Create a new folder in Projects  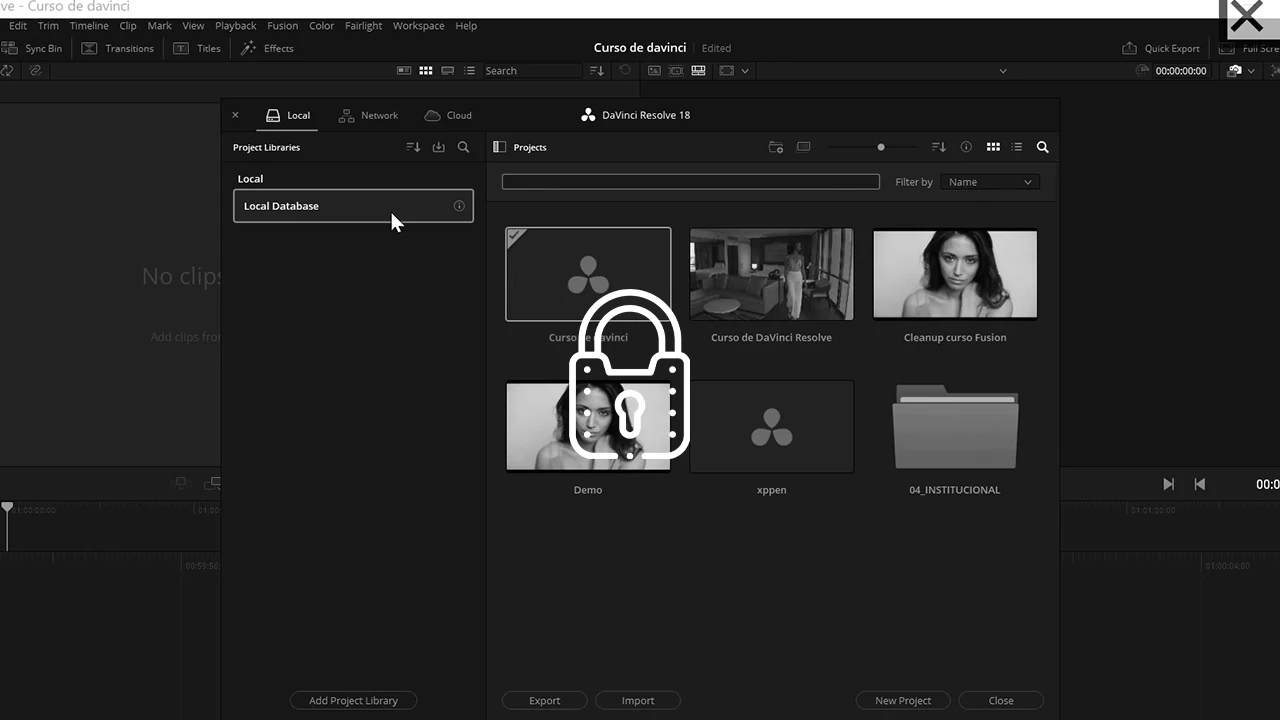coord(776,147)
